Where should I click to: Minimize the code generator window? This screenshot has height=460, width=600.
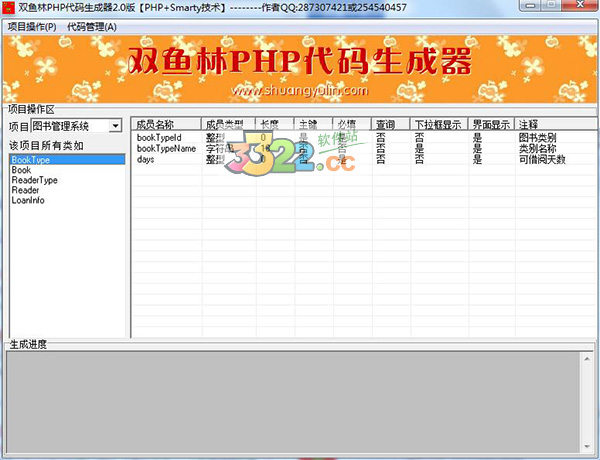(x=530, y=5)
